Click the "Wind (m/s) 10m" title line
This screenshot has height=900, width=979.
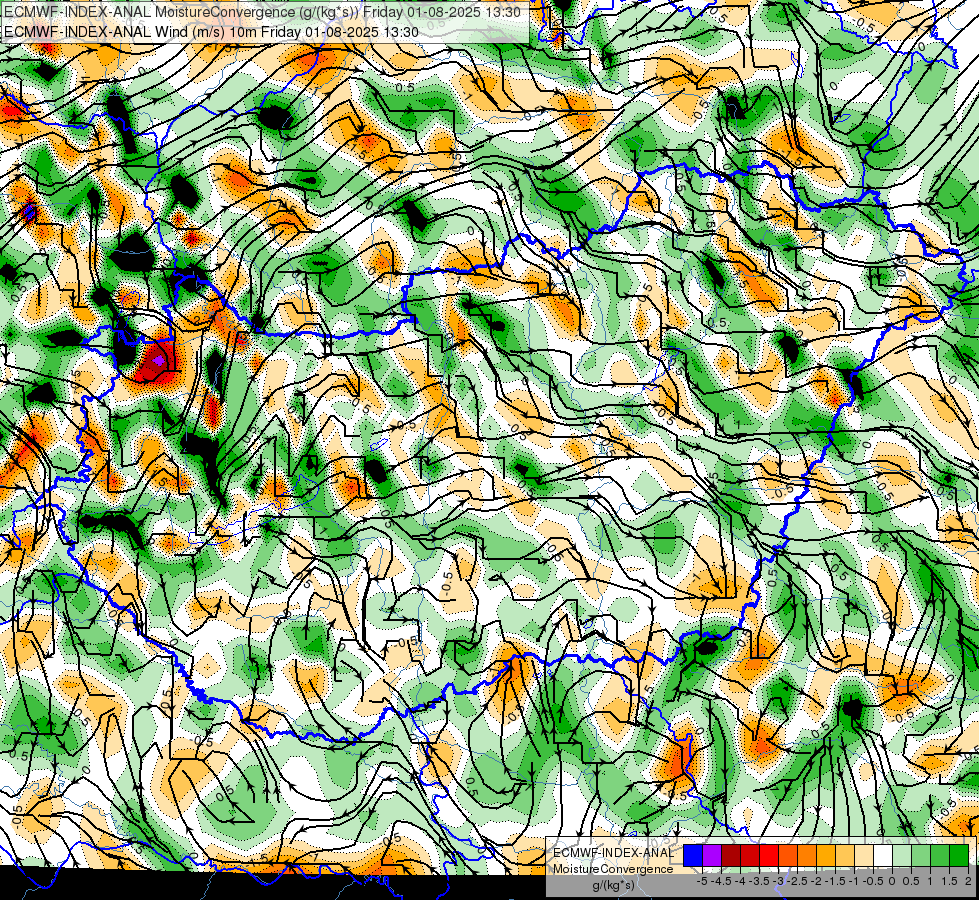click(211, 32)
